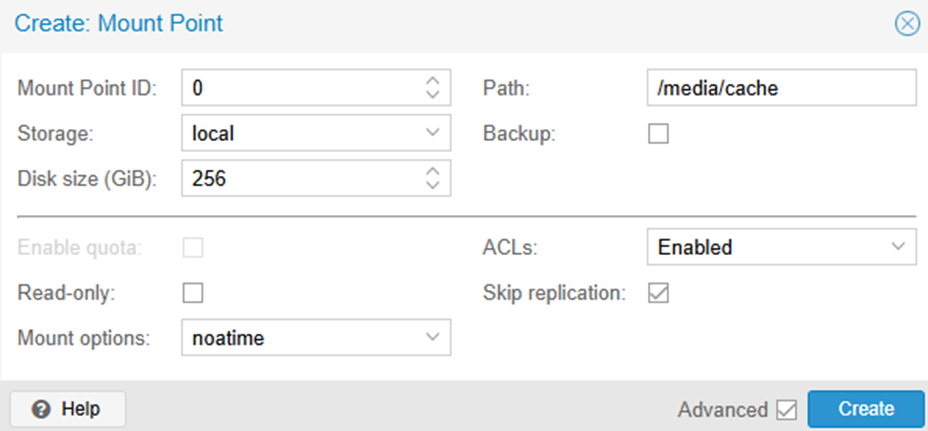Increase Disk size with up arrow
Image resolution: width=928 pixels, height=431 pixels.
[x=432, y=171]
